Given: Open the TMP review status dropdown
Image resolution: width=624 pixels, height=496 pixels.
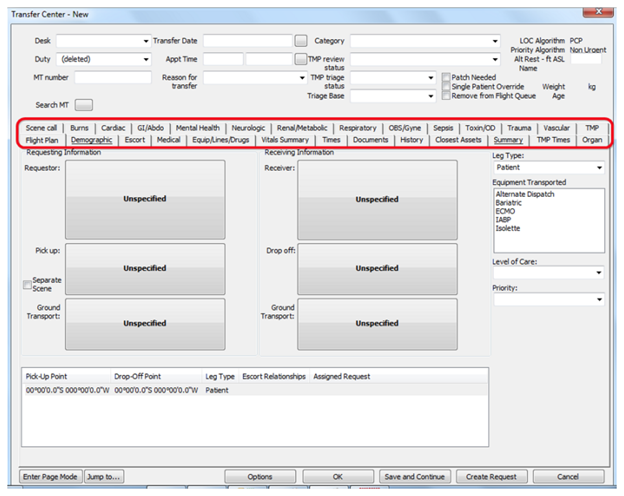Looking at the screenshot, I should (425, 59).
